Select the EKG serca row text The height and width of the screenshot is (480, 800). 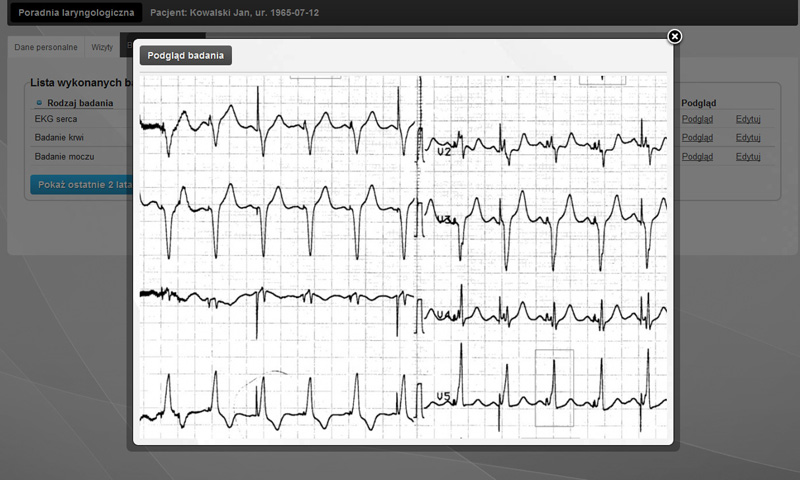[56, 119]
